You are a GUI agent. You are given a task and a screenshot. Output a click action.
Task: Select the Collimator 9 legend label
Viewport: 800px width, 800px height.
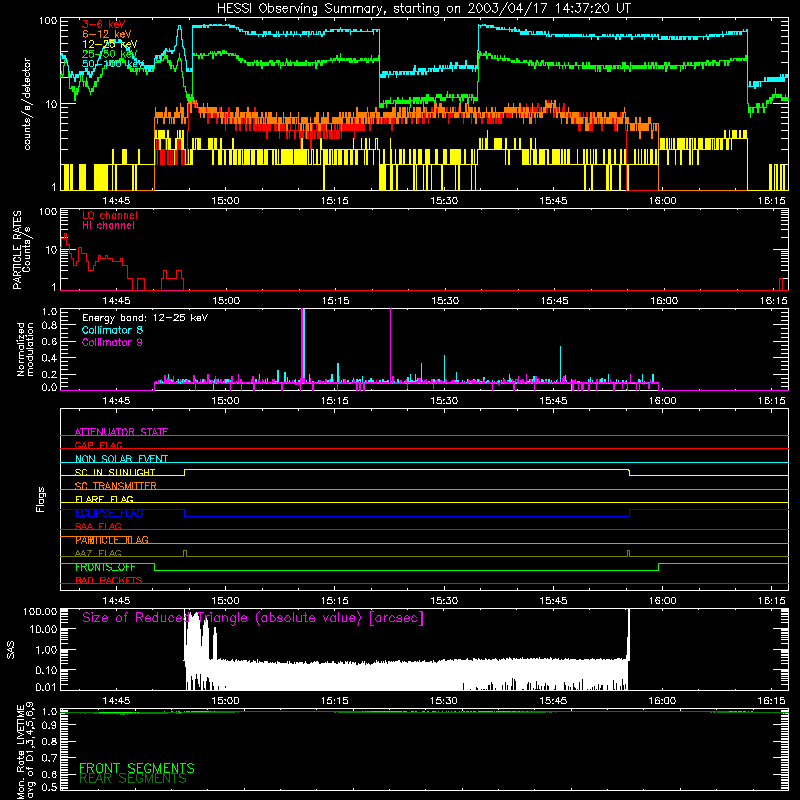click(112, 342)
